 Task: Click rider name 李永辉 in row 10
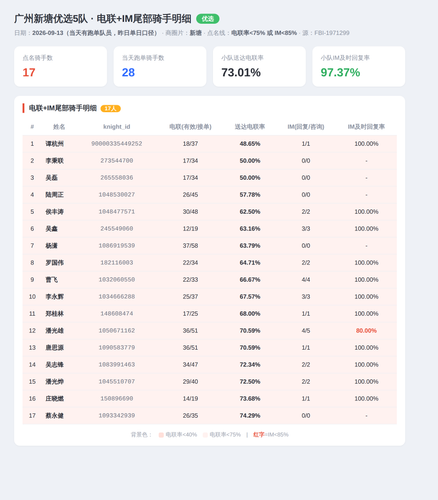(54, 297)
